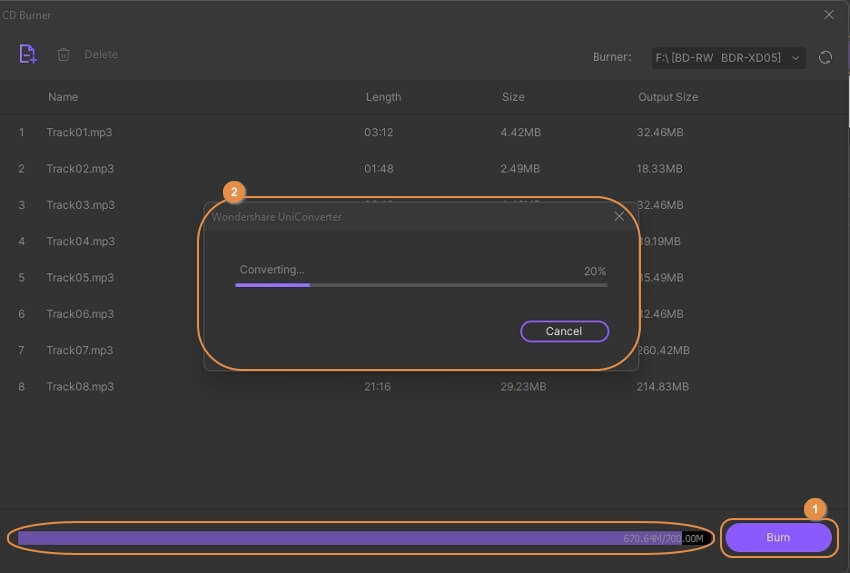Click the Output Size column header
850x573 pixels.
(668, 97)
